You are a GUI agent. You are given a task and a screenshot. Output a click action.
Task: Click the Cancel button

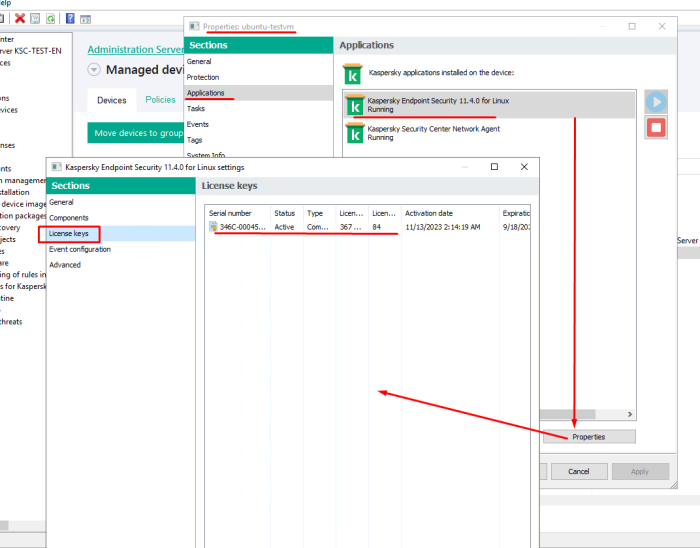[x=579, y=471]
